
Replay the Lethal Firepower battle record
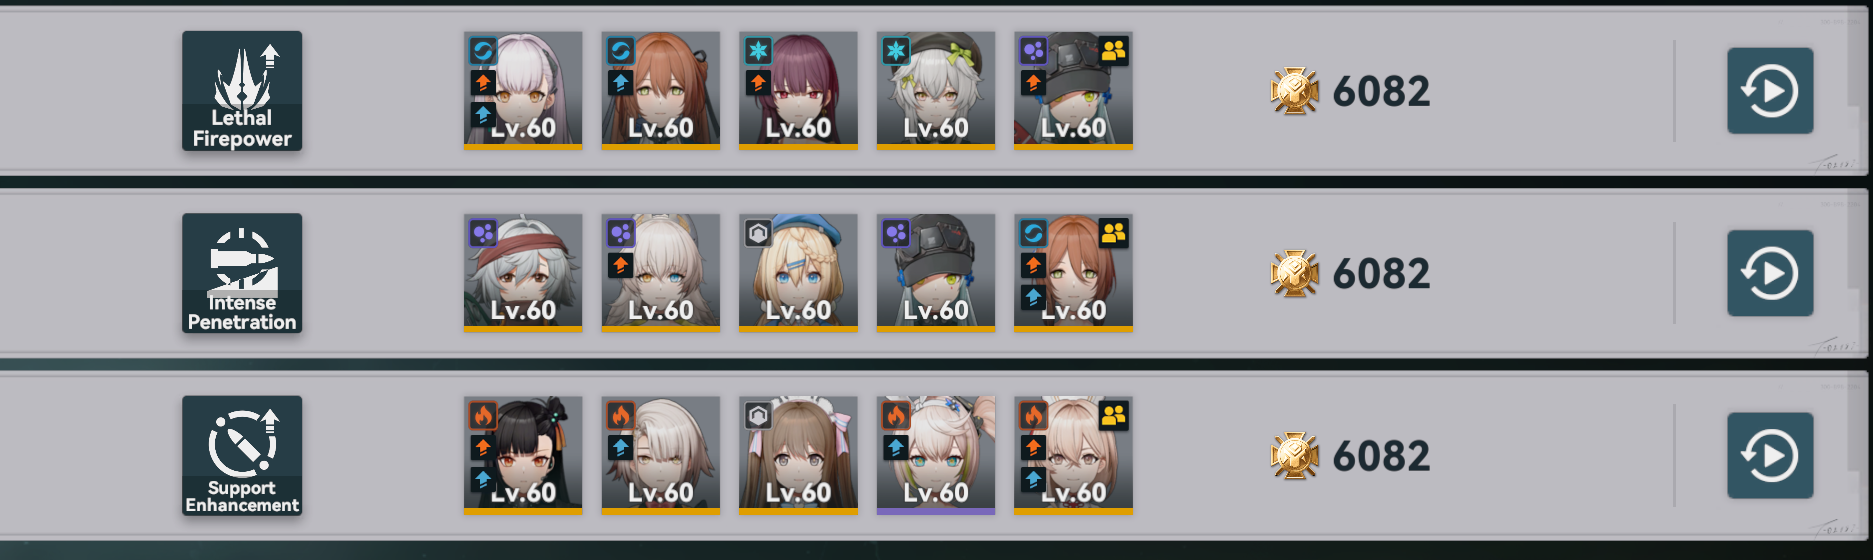pos(1770,91)
